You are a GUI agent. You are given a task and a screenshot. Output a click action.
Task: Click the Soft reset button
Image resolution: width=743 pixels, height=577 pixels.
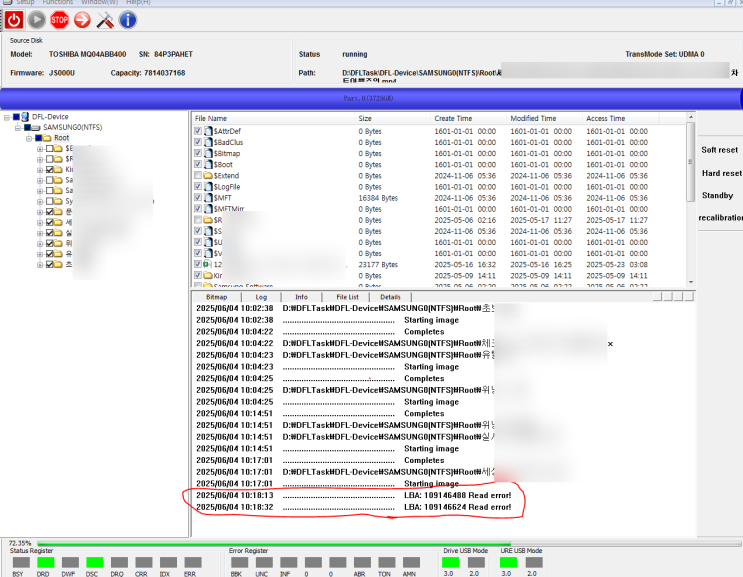[719, 150]
